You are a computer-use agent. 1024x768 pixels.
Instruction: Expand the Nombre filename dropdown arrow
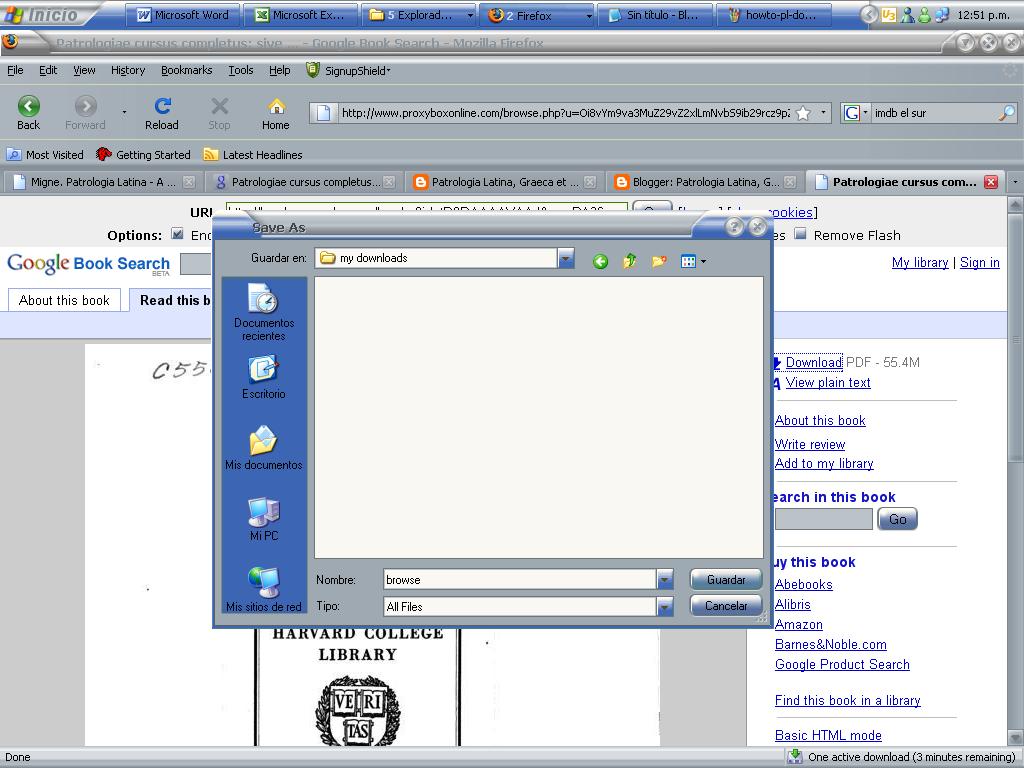[x=665, y=579]
